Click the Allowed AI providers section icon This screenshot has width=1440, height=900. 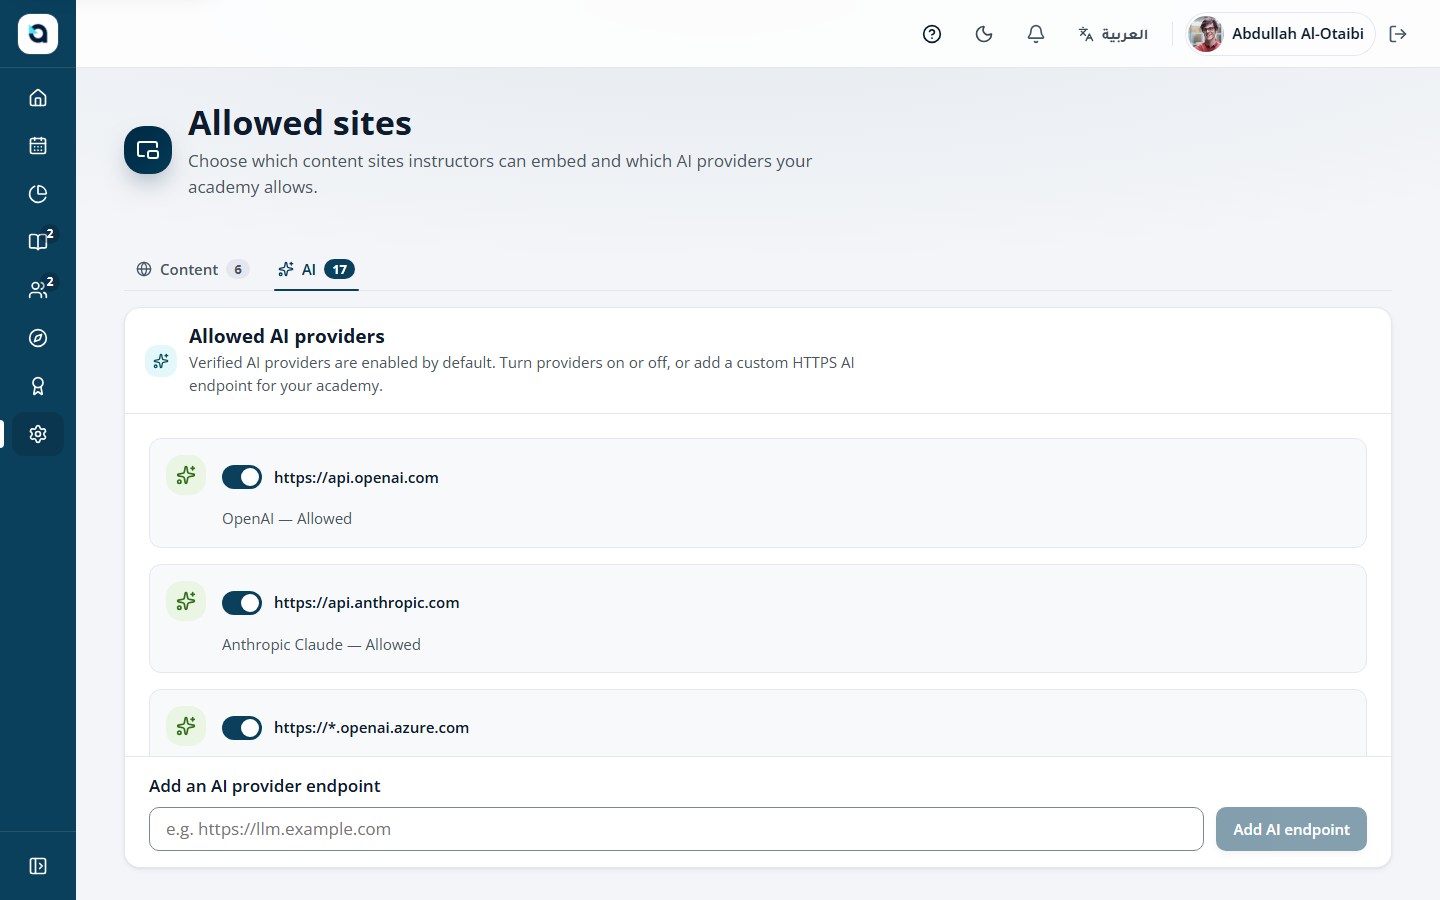pos(161,361)
